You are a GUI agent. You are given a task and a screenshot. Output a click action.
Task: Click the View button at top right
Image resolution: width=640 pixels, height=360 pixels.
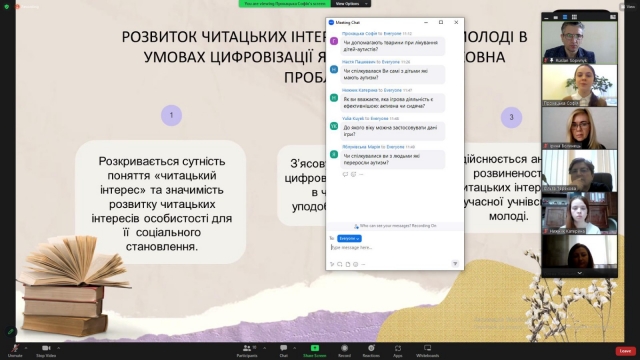(x=627, y=7)
